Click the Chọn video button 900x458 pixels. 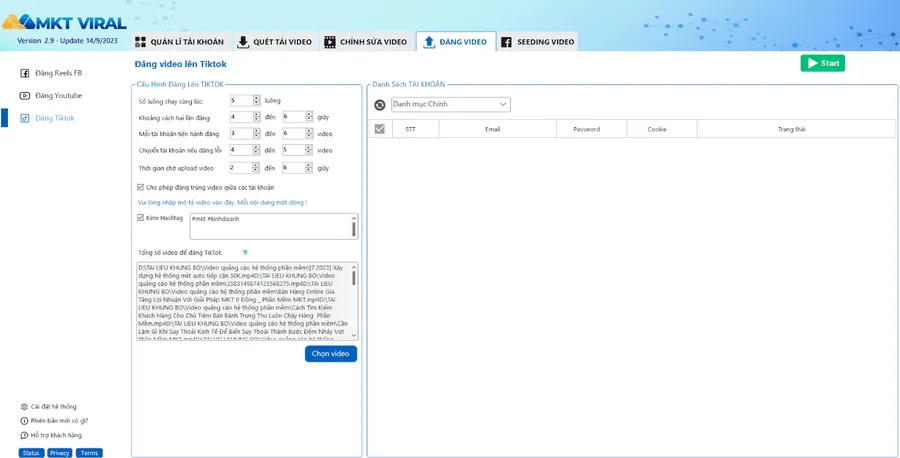click(x=331, y=354)
